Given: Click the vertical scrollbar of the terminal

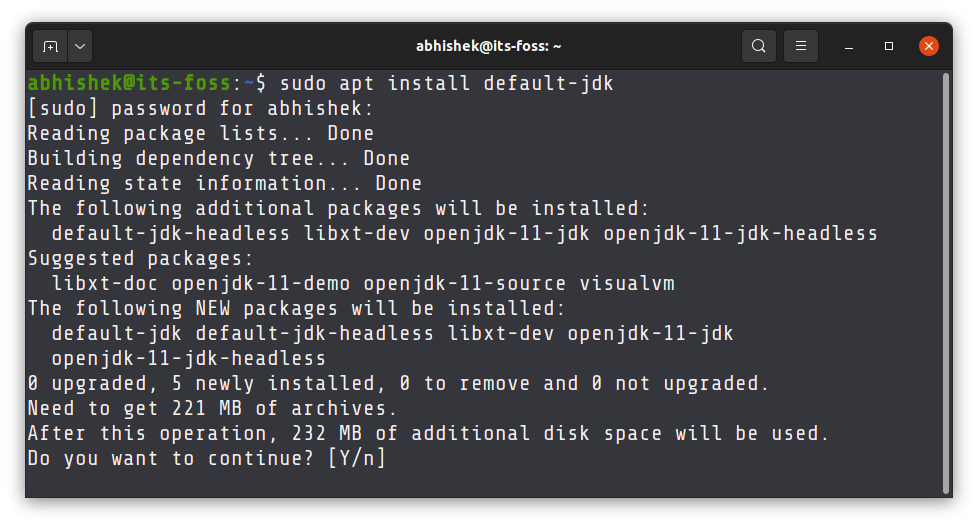Looking at the screenshot, I should 946,284.
